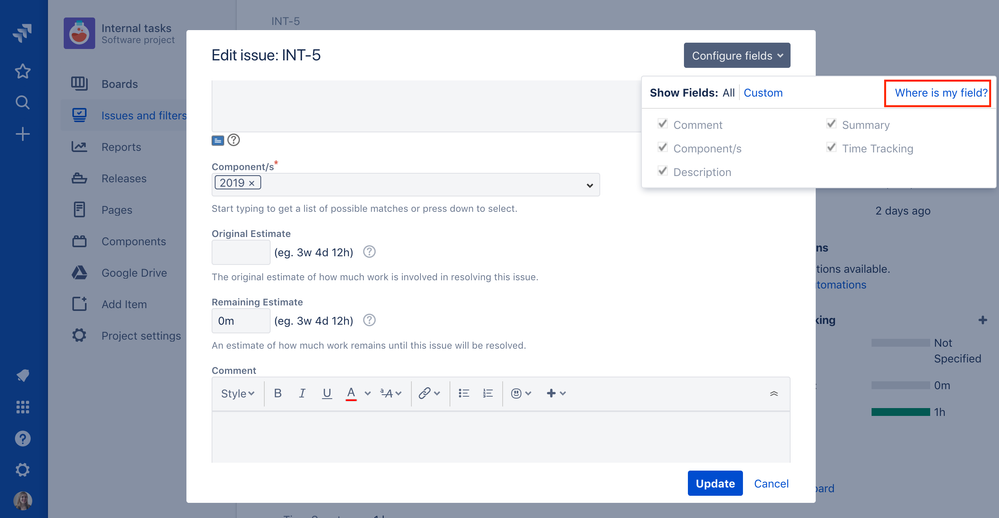Uncheck the Component/s field checkbox
999x518 pixels.
663,147
